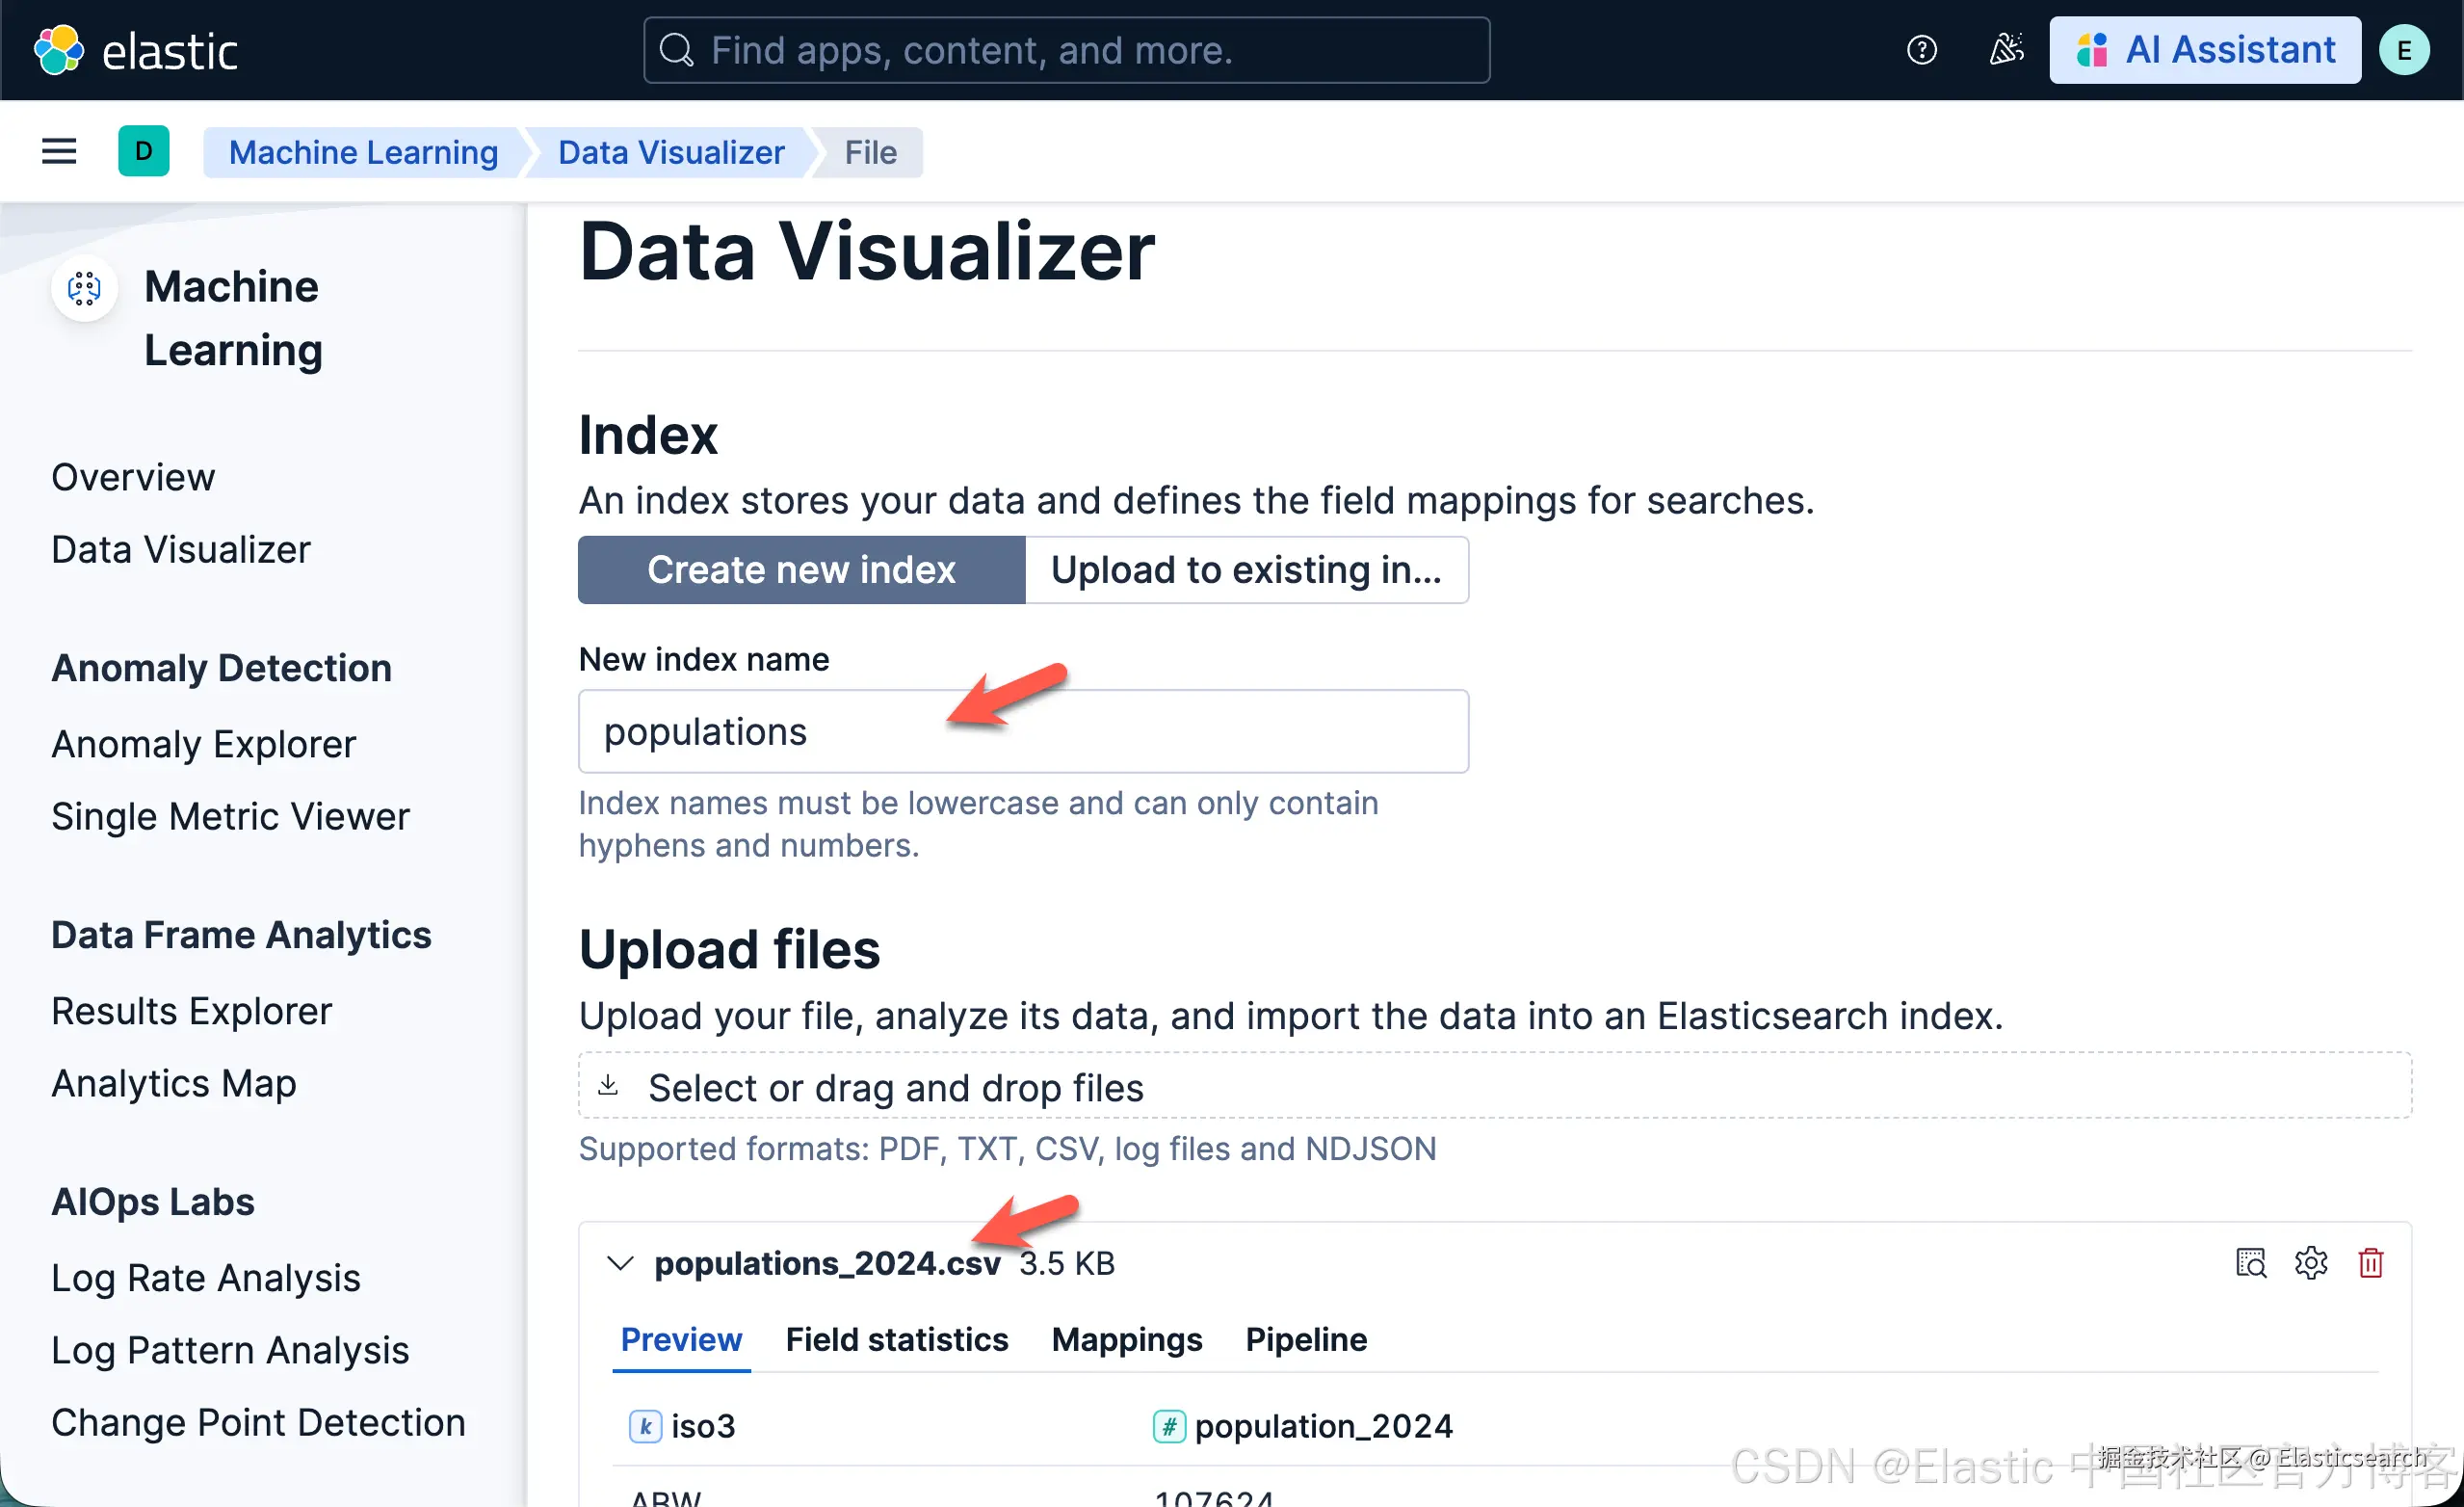Open the help menu icon
Viewport: 2464px width, 1507px height.
(x=1920, y=50)
